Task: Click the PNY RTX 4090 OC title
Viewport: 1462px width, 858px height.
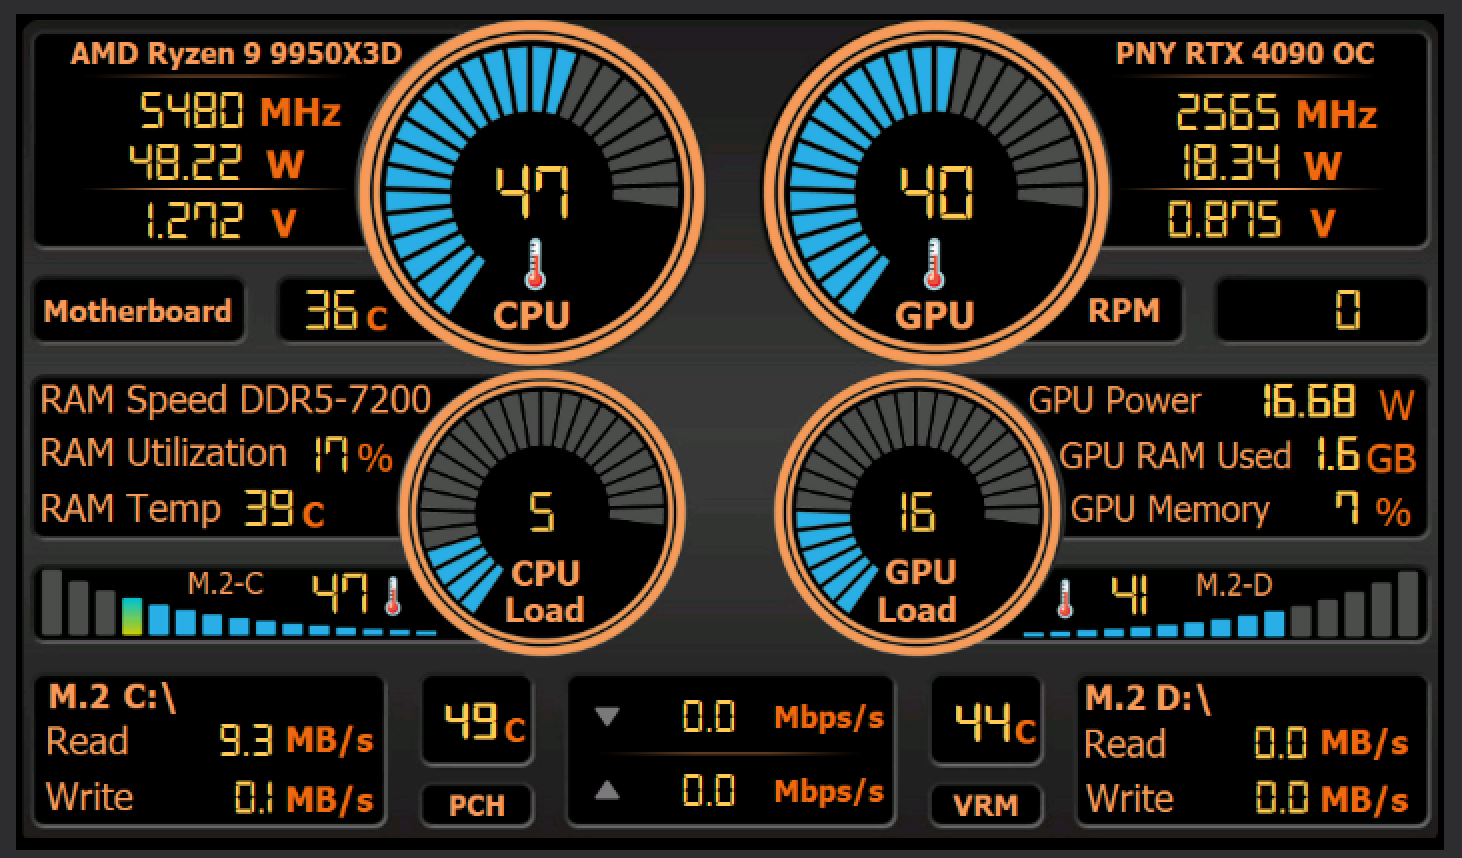Action: (x=1245, y=53)
